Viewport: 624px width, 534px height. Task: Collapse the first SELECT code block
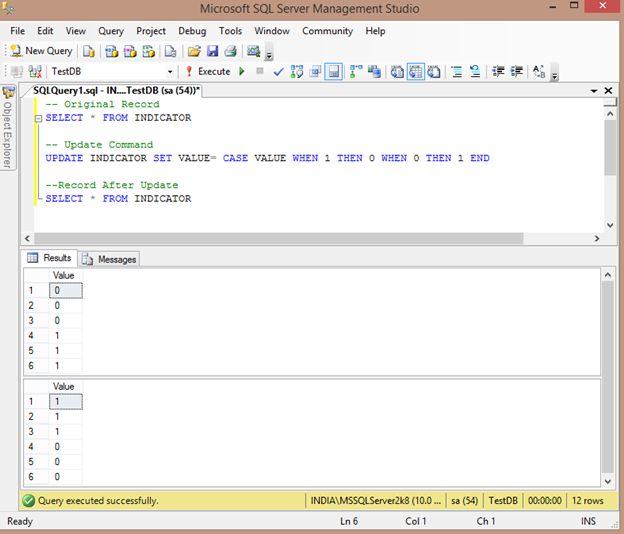[38, 118]
